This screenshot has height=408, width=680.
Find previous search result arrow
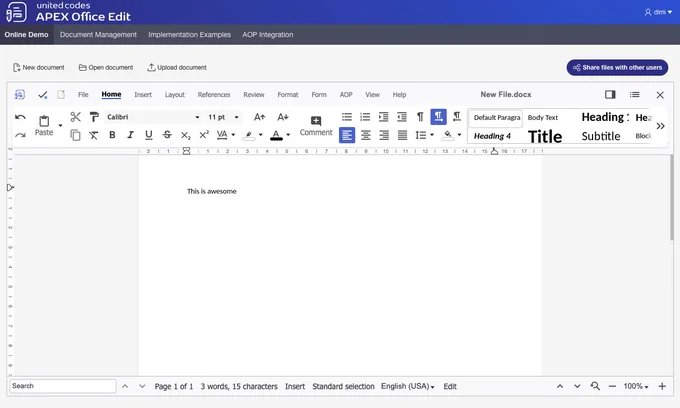pos(125,386)
